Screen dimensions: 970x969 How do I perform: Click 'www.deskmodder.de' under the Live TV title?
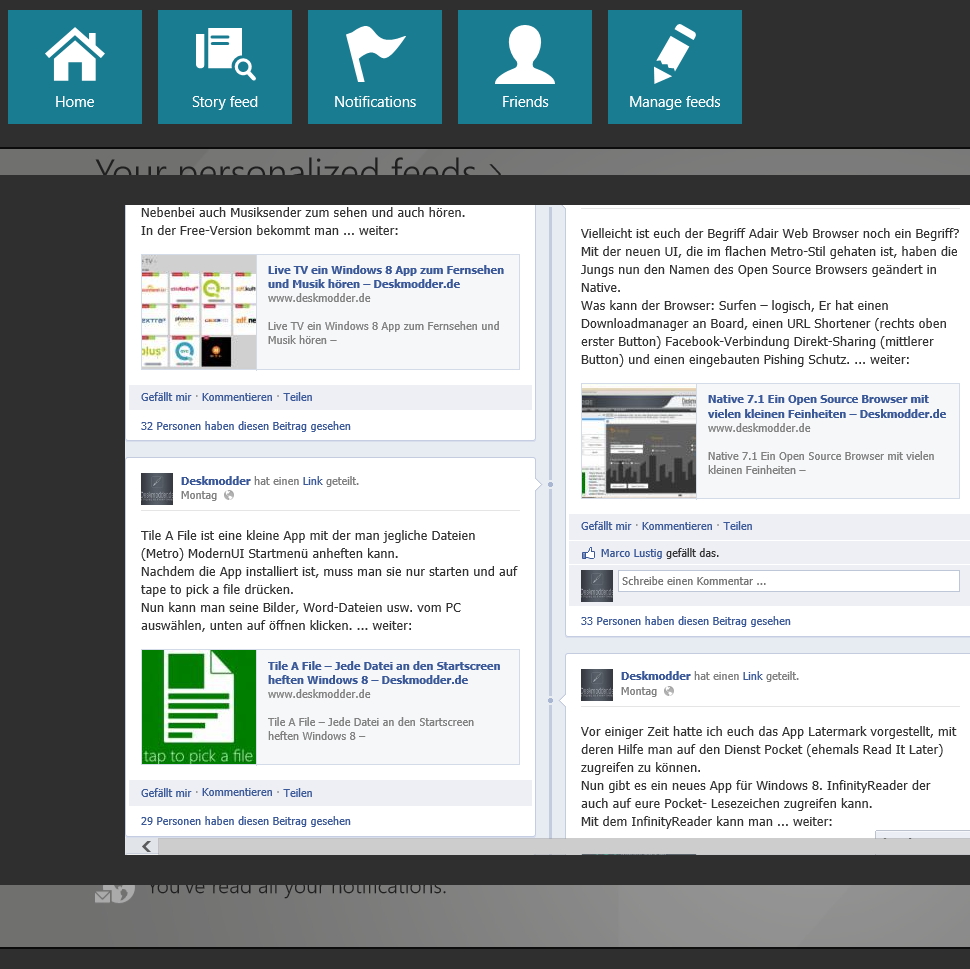tap(319, 298)
